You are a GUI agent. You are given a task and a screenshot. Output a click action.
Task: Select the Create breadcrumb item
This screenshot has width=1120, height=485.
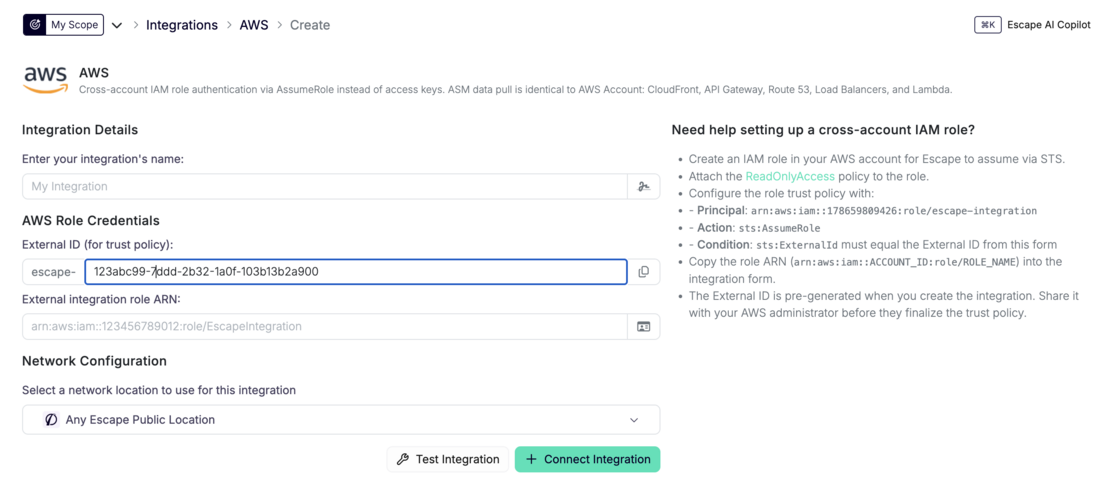point(310,25)
